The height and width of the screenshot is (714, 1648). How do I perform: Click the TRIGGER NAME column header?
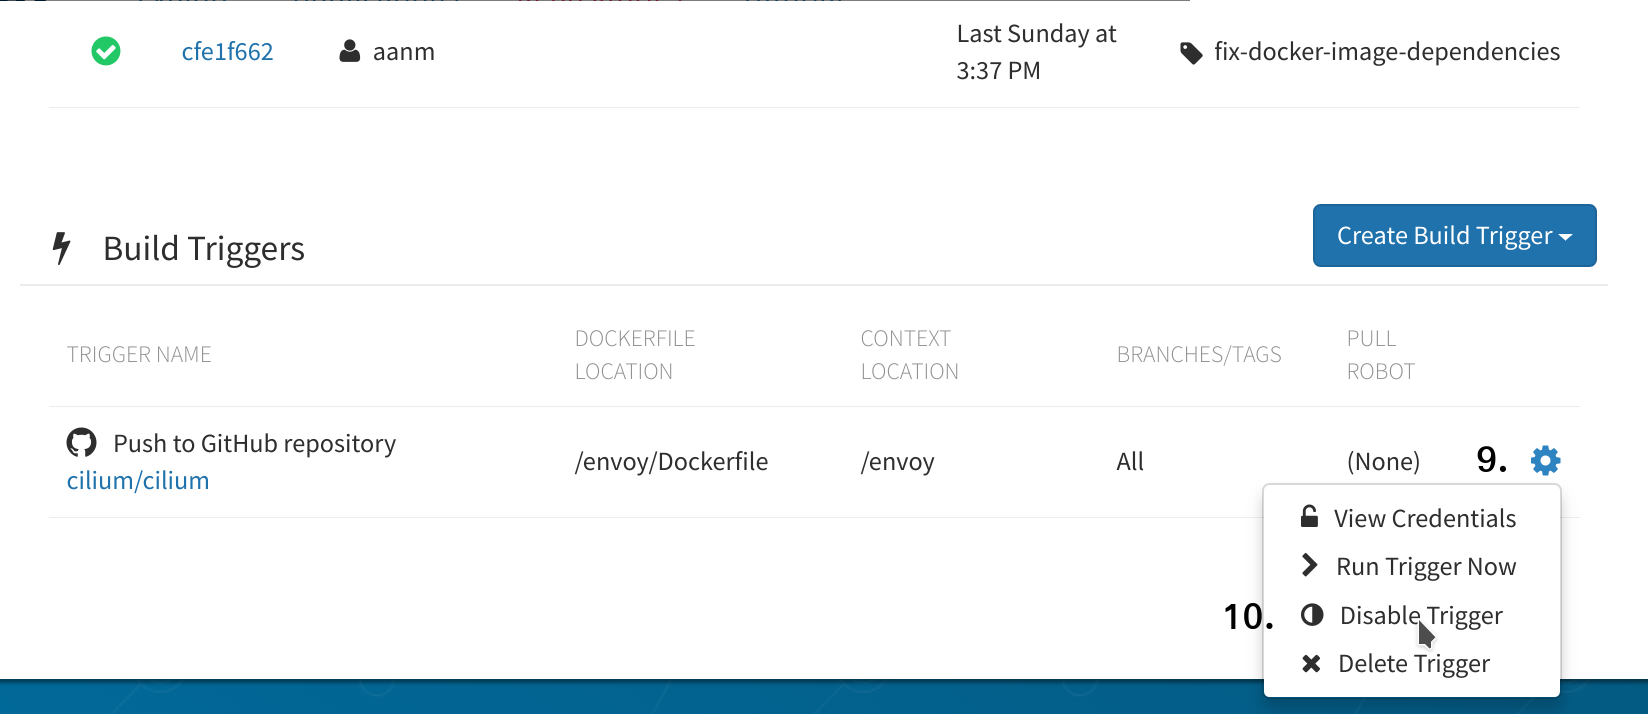(x=139, y=355)
